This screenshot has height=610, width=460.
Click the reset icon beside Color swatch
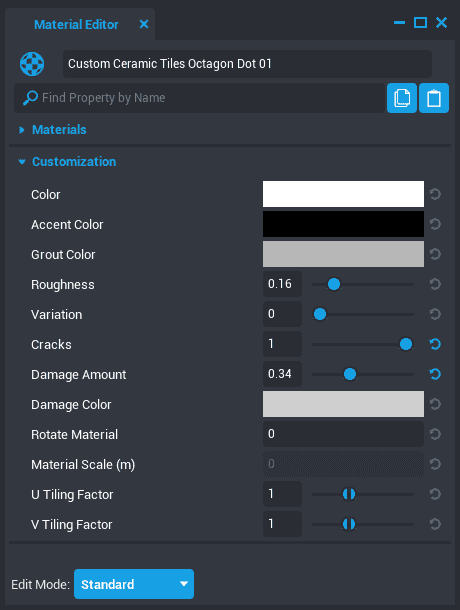point(435,194)
